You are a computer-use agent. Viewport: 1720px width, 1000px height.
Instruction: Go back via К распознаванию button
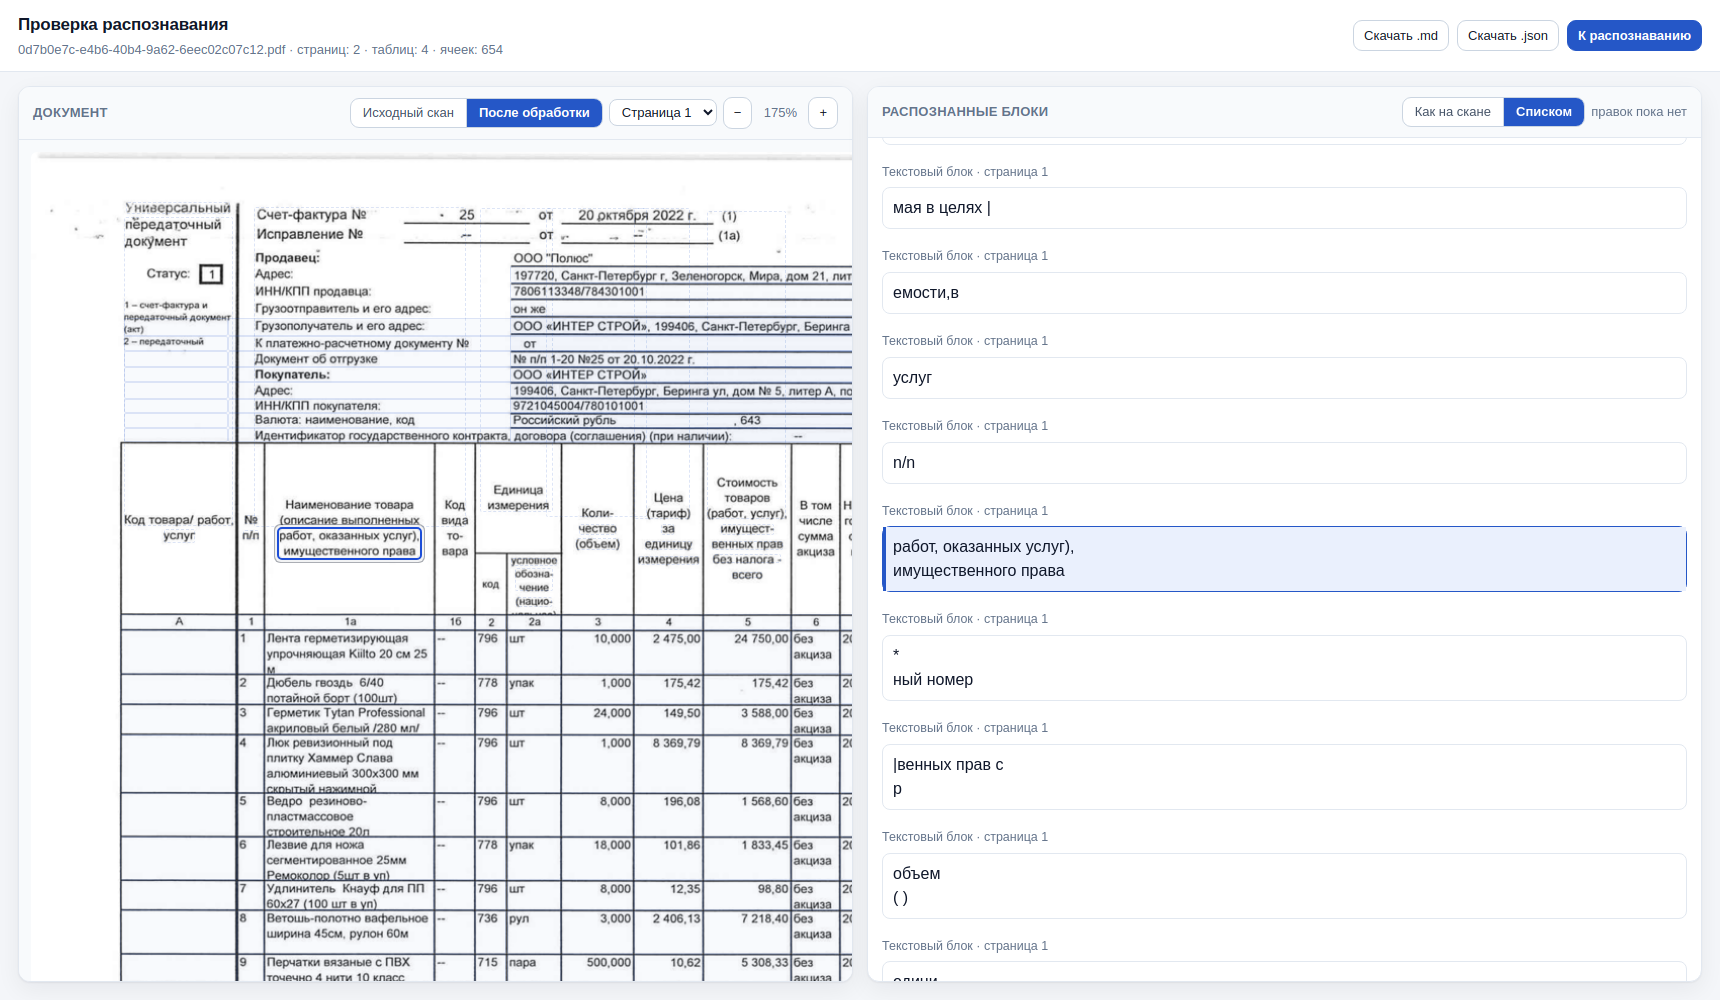pos(1634,35)
